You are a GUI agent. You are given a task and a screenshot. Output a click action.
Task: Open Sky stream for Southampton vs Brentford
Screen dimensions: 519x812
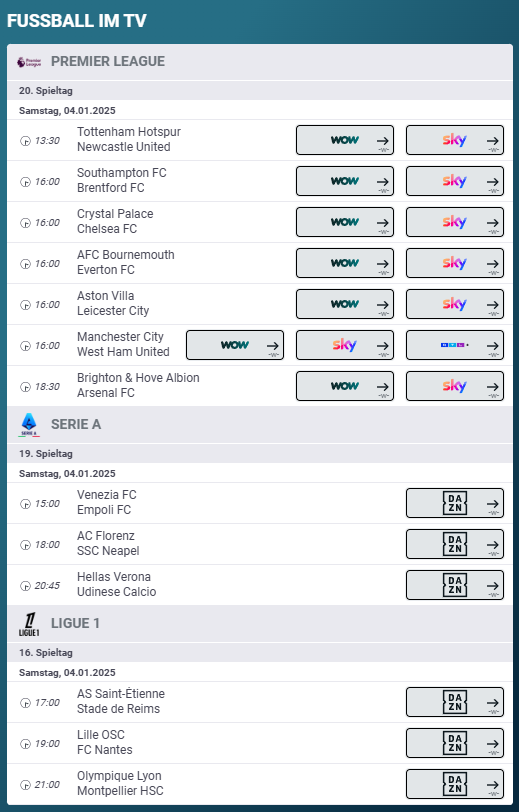click(x=455, y=181)
